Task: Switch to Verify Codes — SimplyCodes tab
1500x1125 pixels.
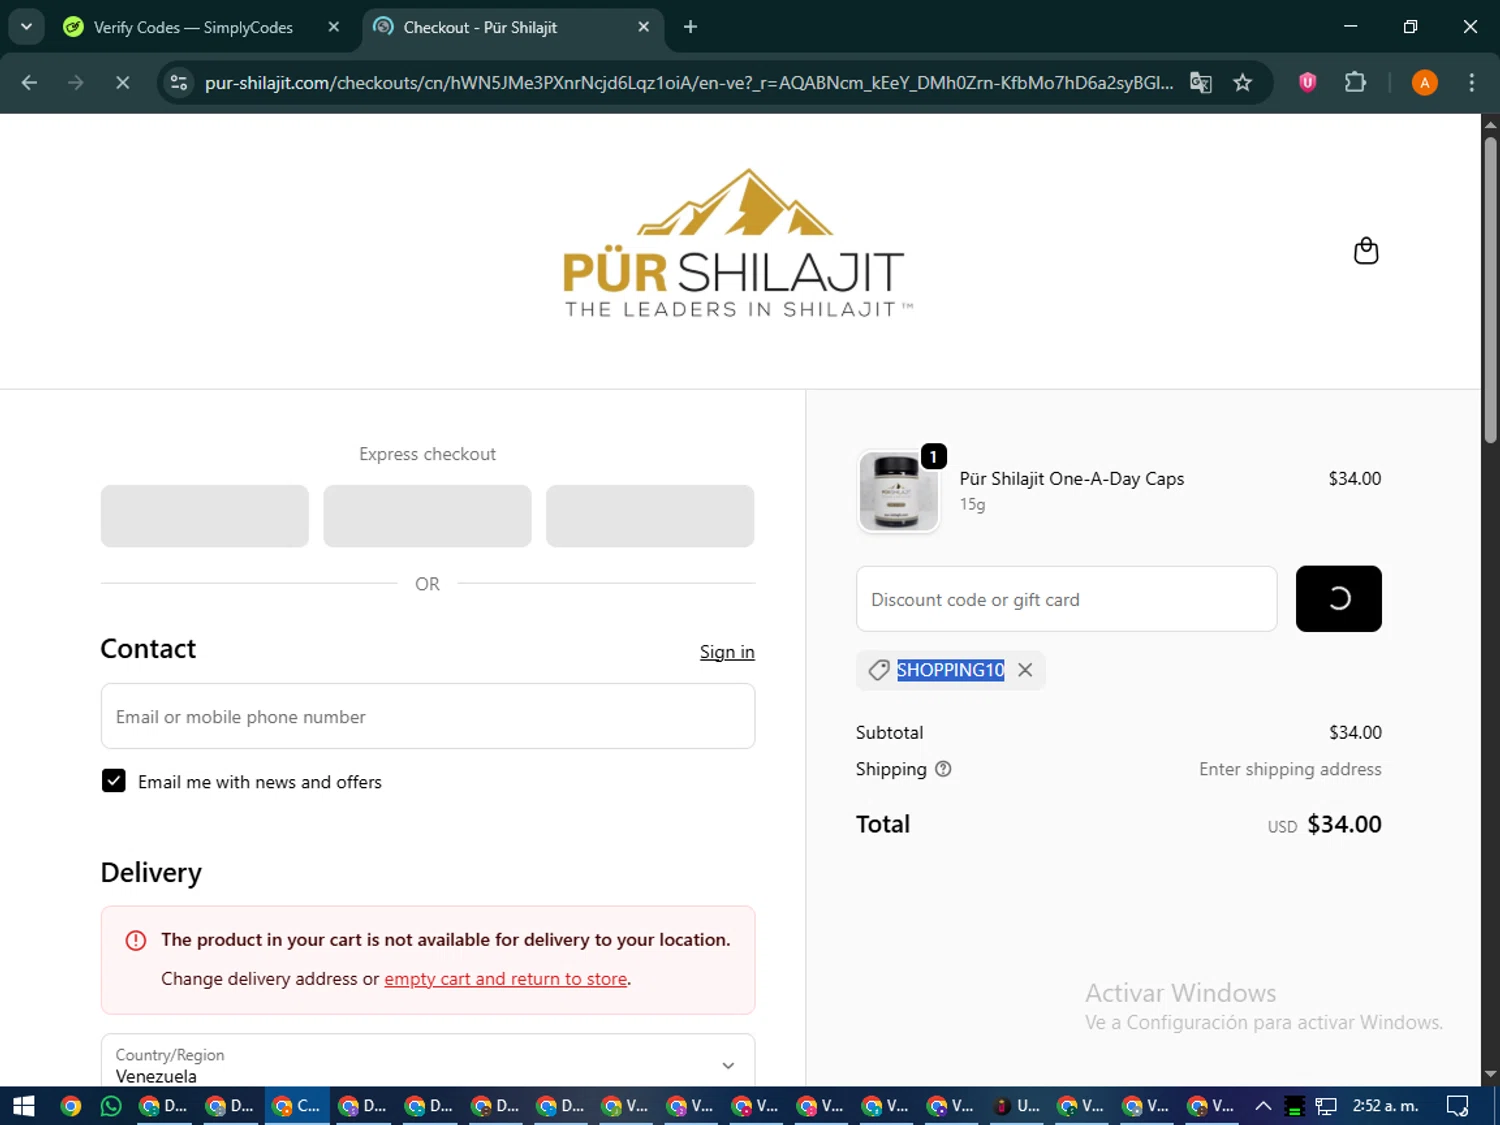Action: [193, 27]
